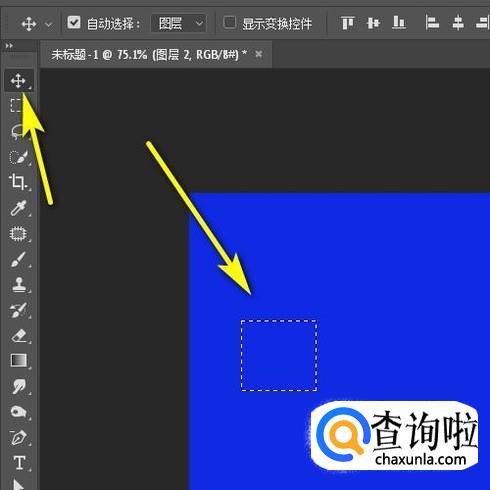490x490 pixels.
Task: Expand the collapsed toolbar double-arrow
Action: click(9, 46)
